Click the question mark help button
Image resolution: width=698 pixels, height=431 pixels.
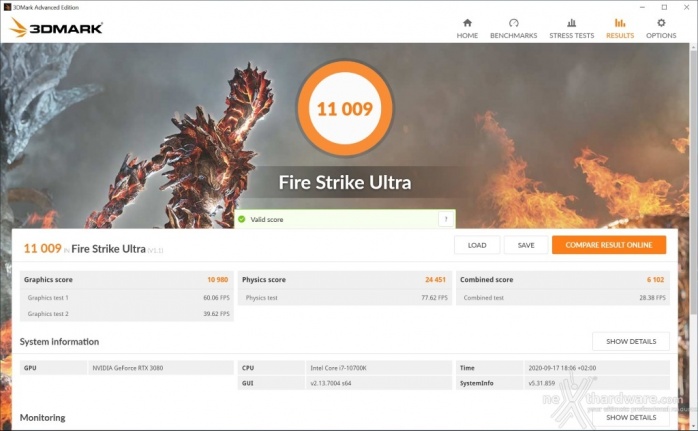[446, 219]
